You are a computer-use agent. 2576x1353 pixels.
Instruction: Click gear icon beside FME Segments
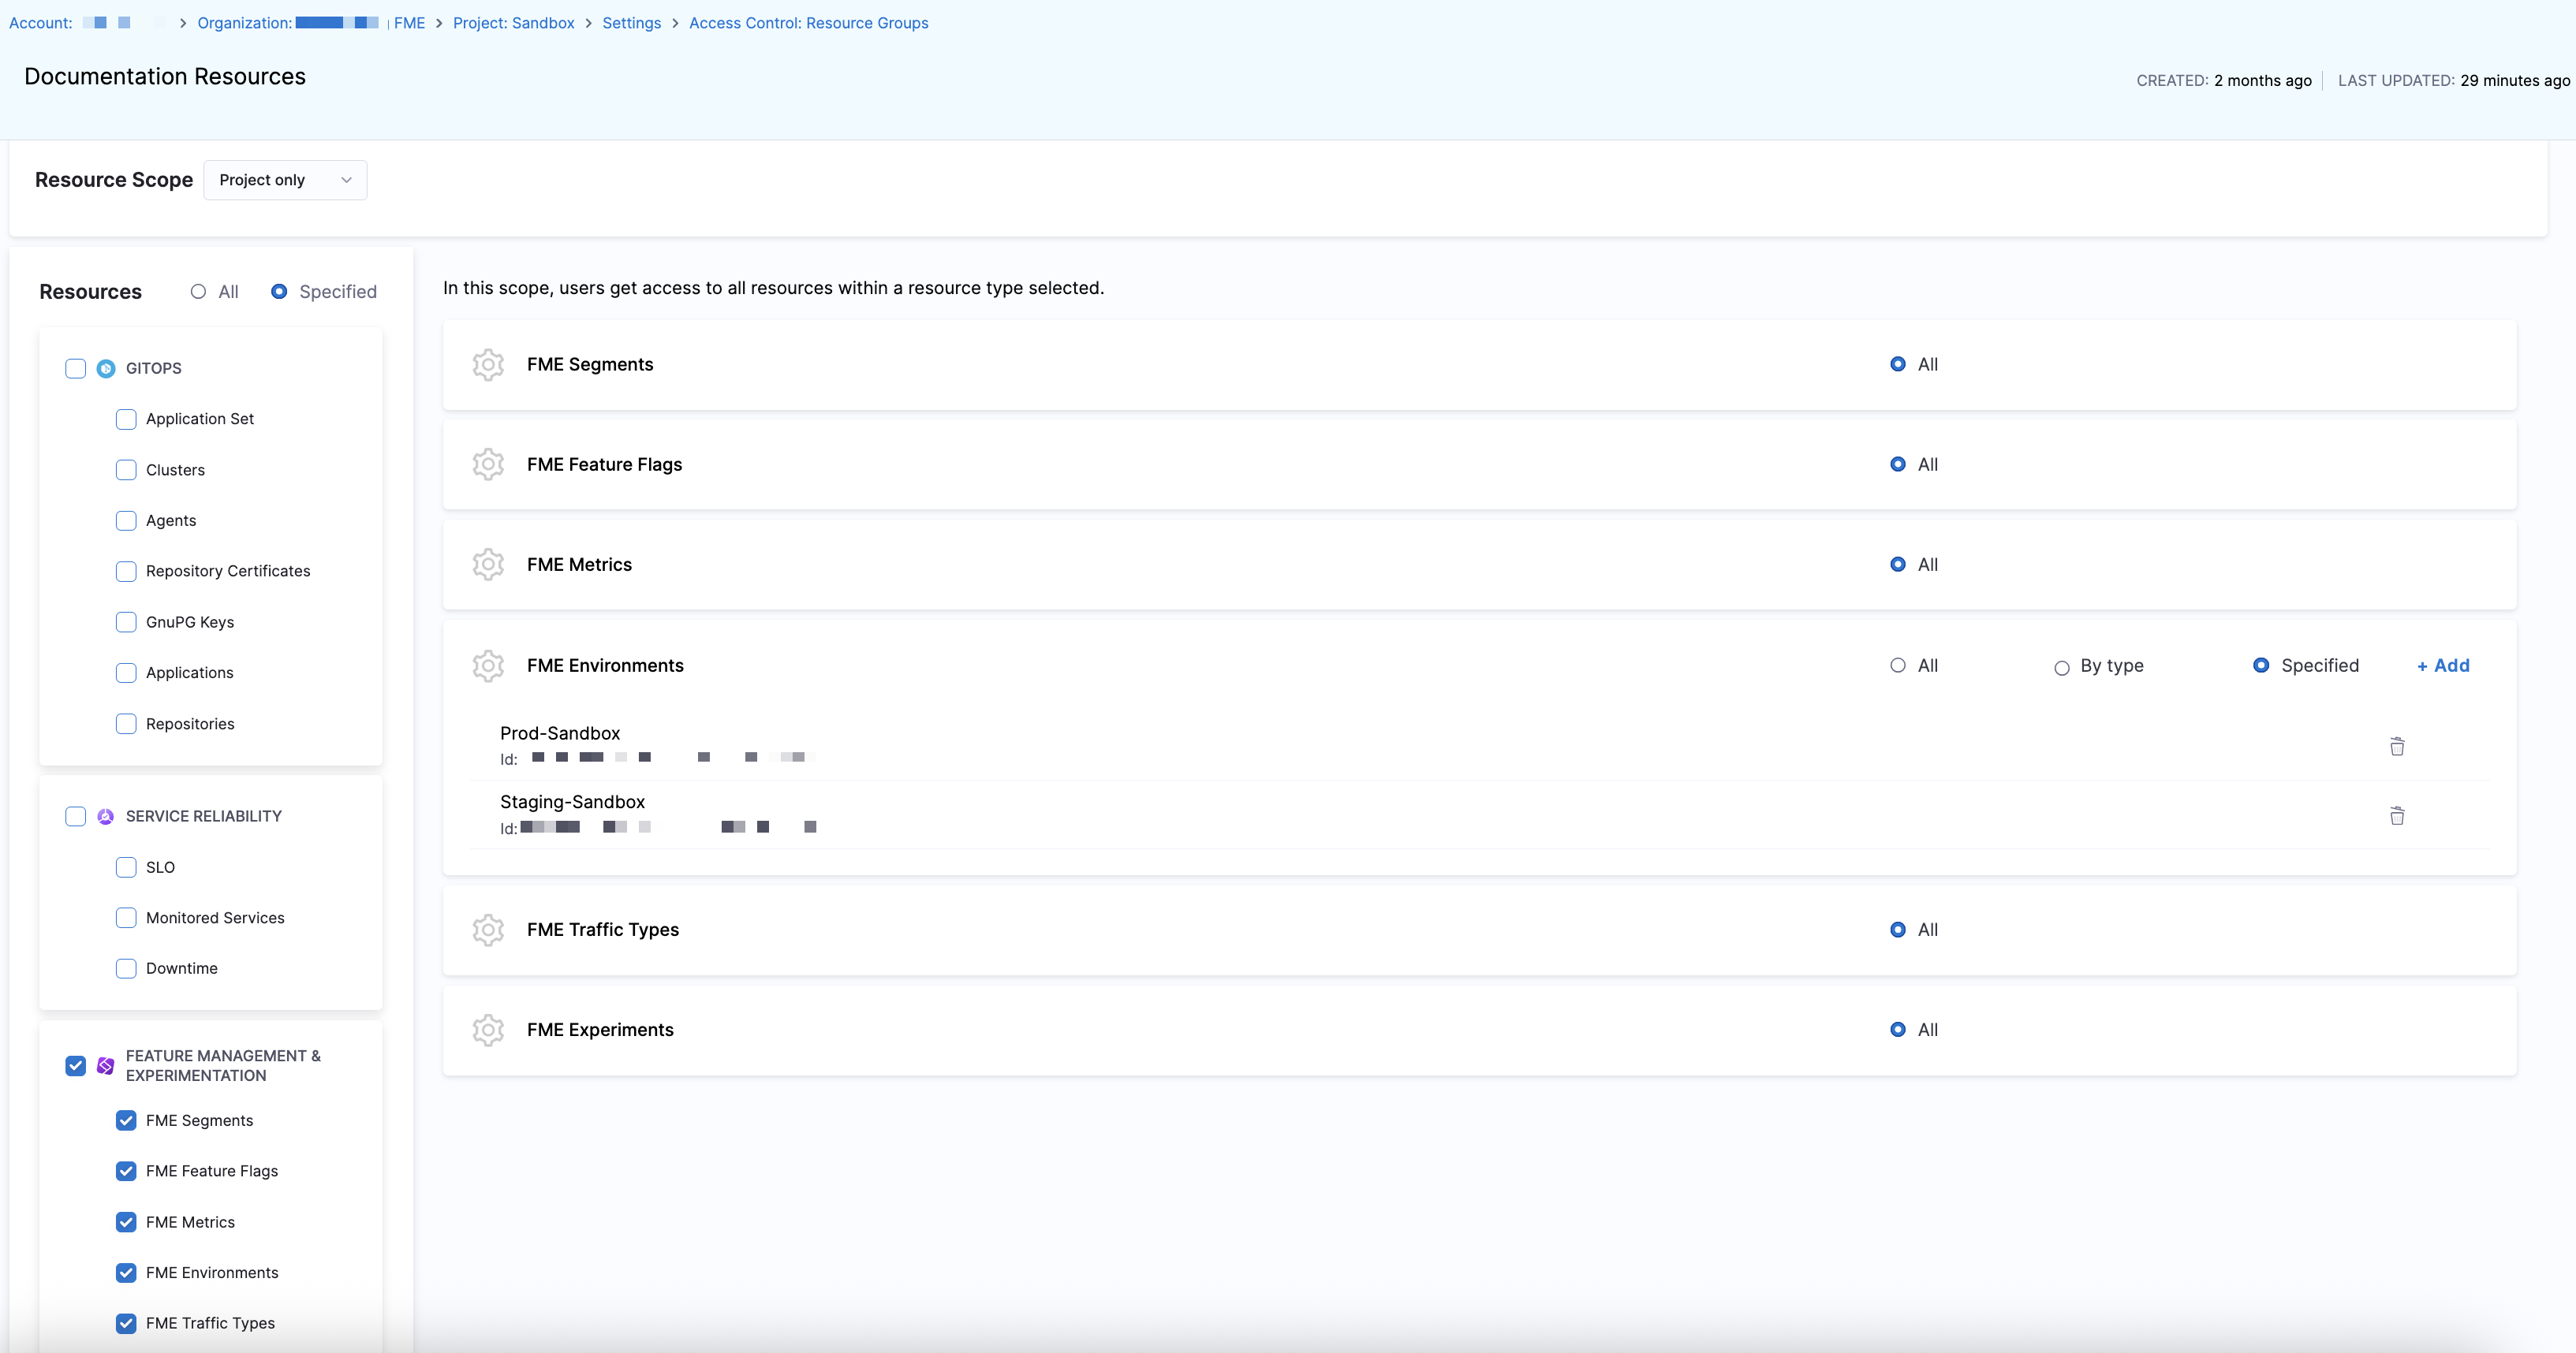coord(488,365)
